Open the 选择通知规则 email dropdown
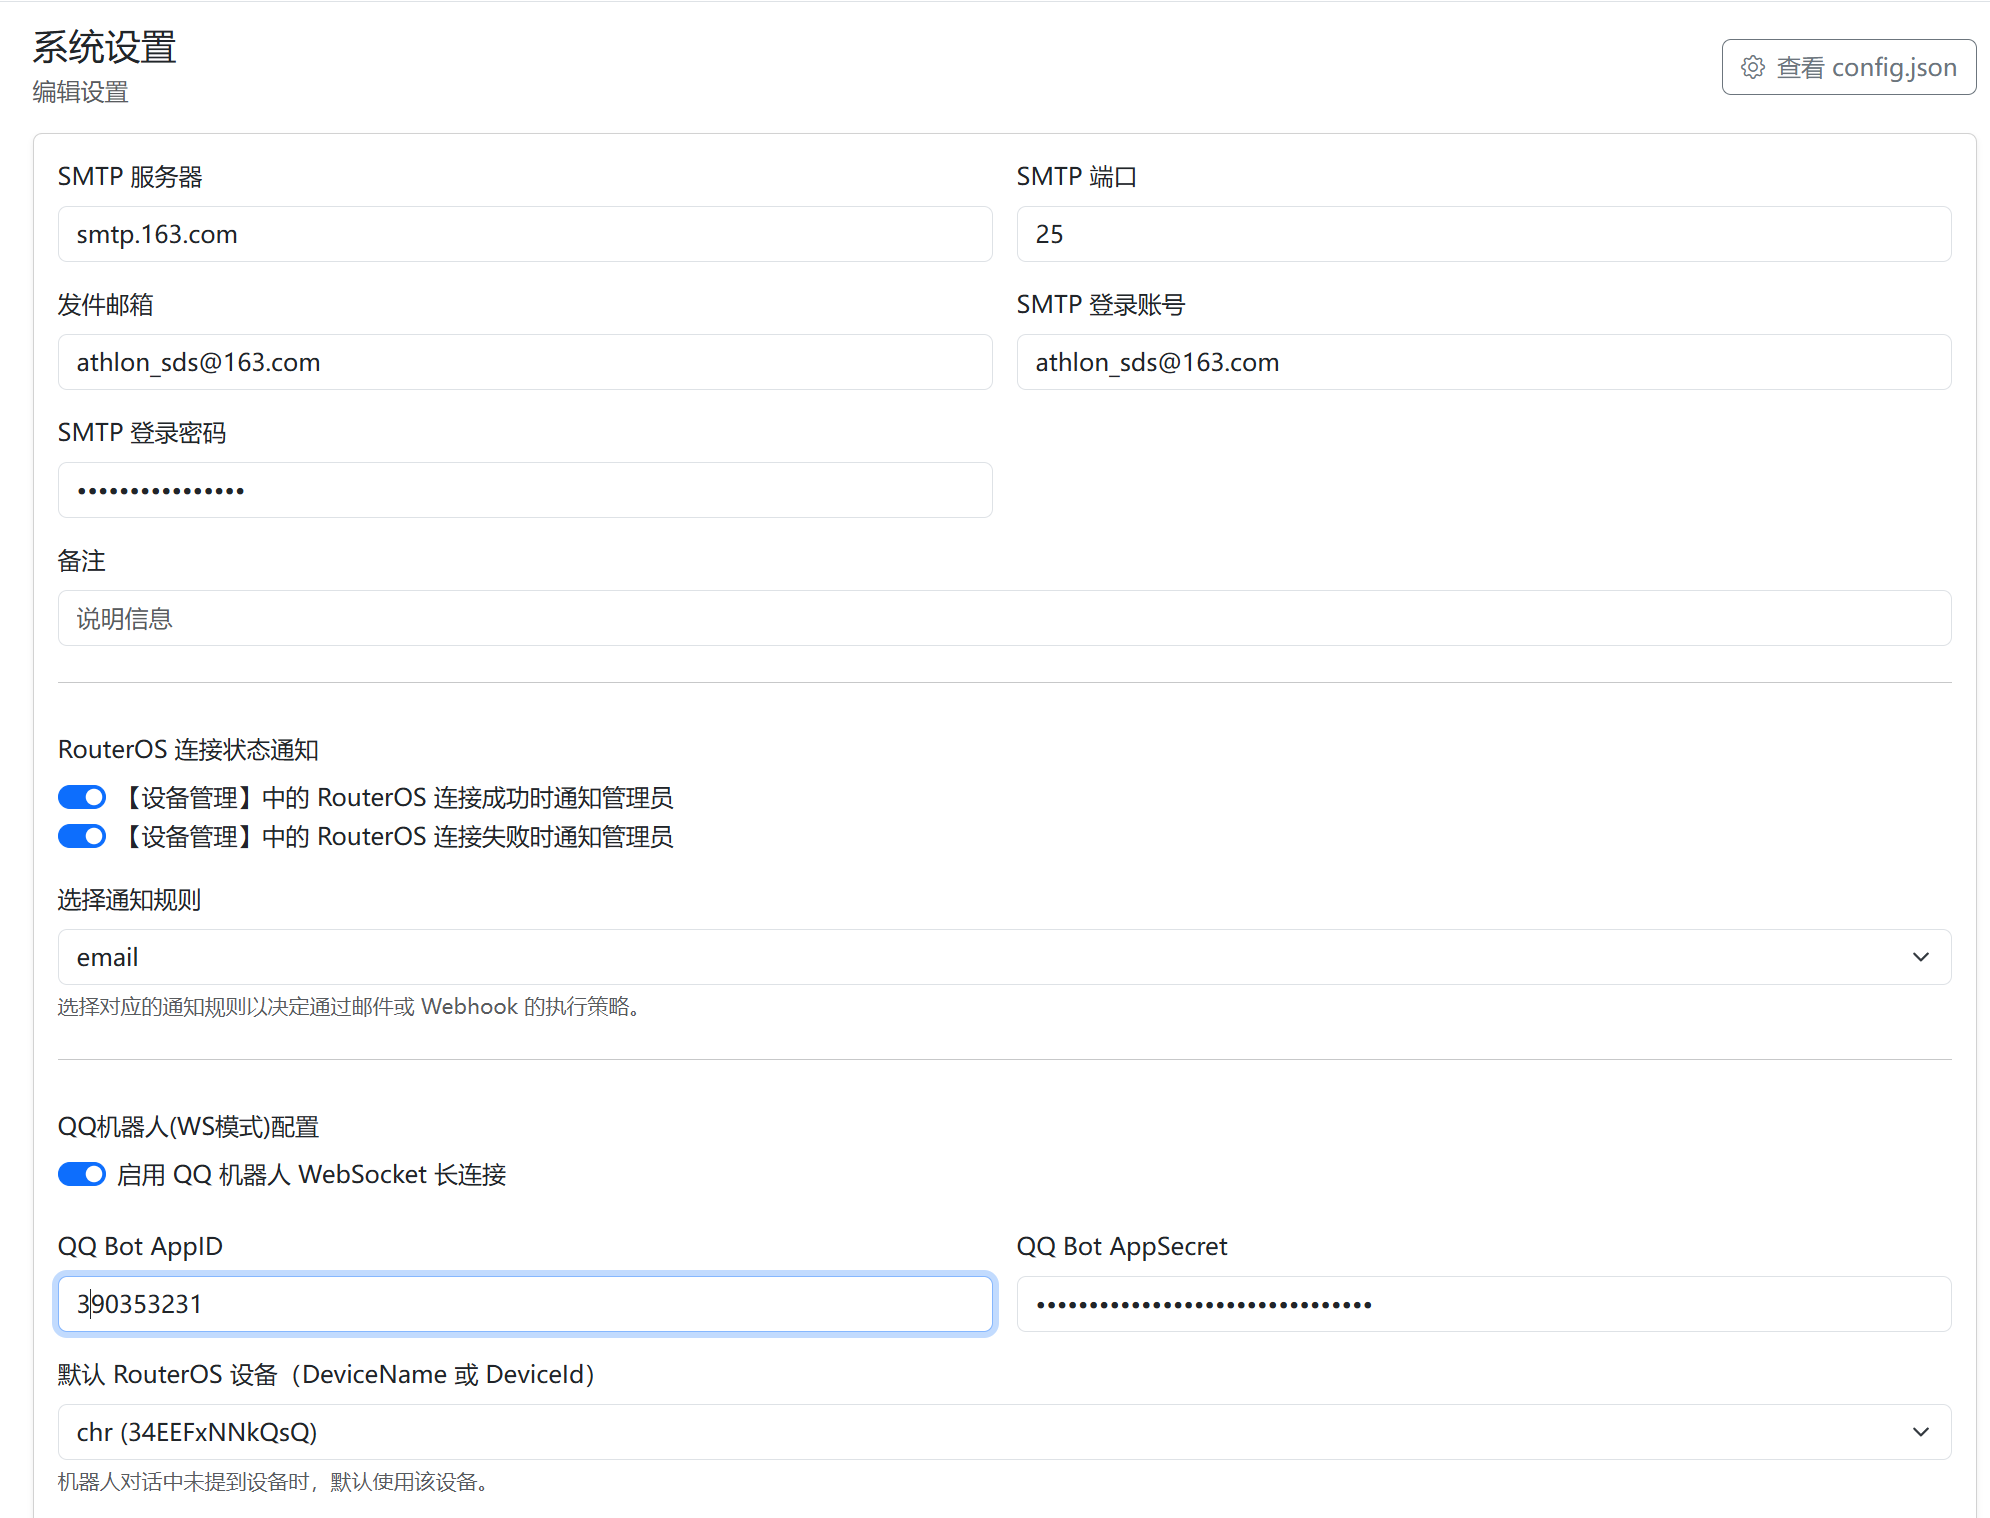 pyautogui.click(x=1003, y=957)
